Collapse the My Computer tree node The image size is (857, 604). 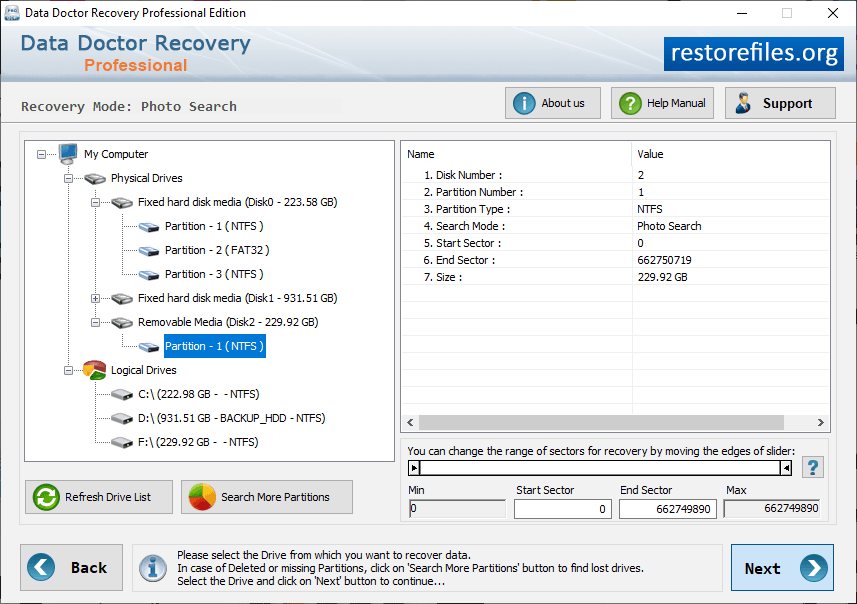coord(42,154)
